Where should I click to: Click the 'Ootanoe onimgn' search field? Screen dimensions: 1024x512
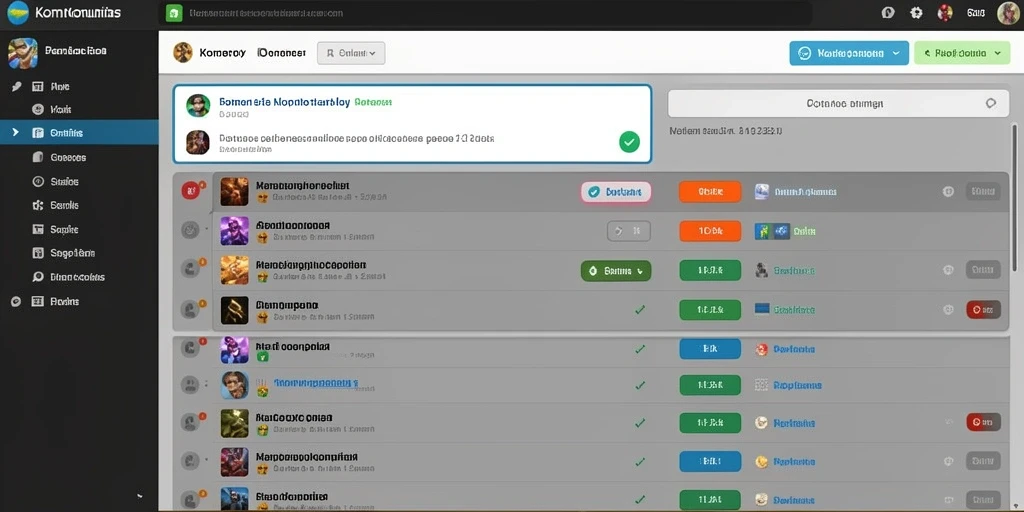click(x=839, y=103)
